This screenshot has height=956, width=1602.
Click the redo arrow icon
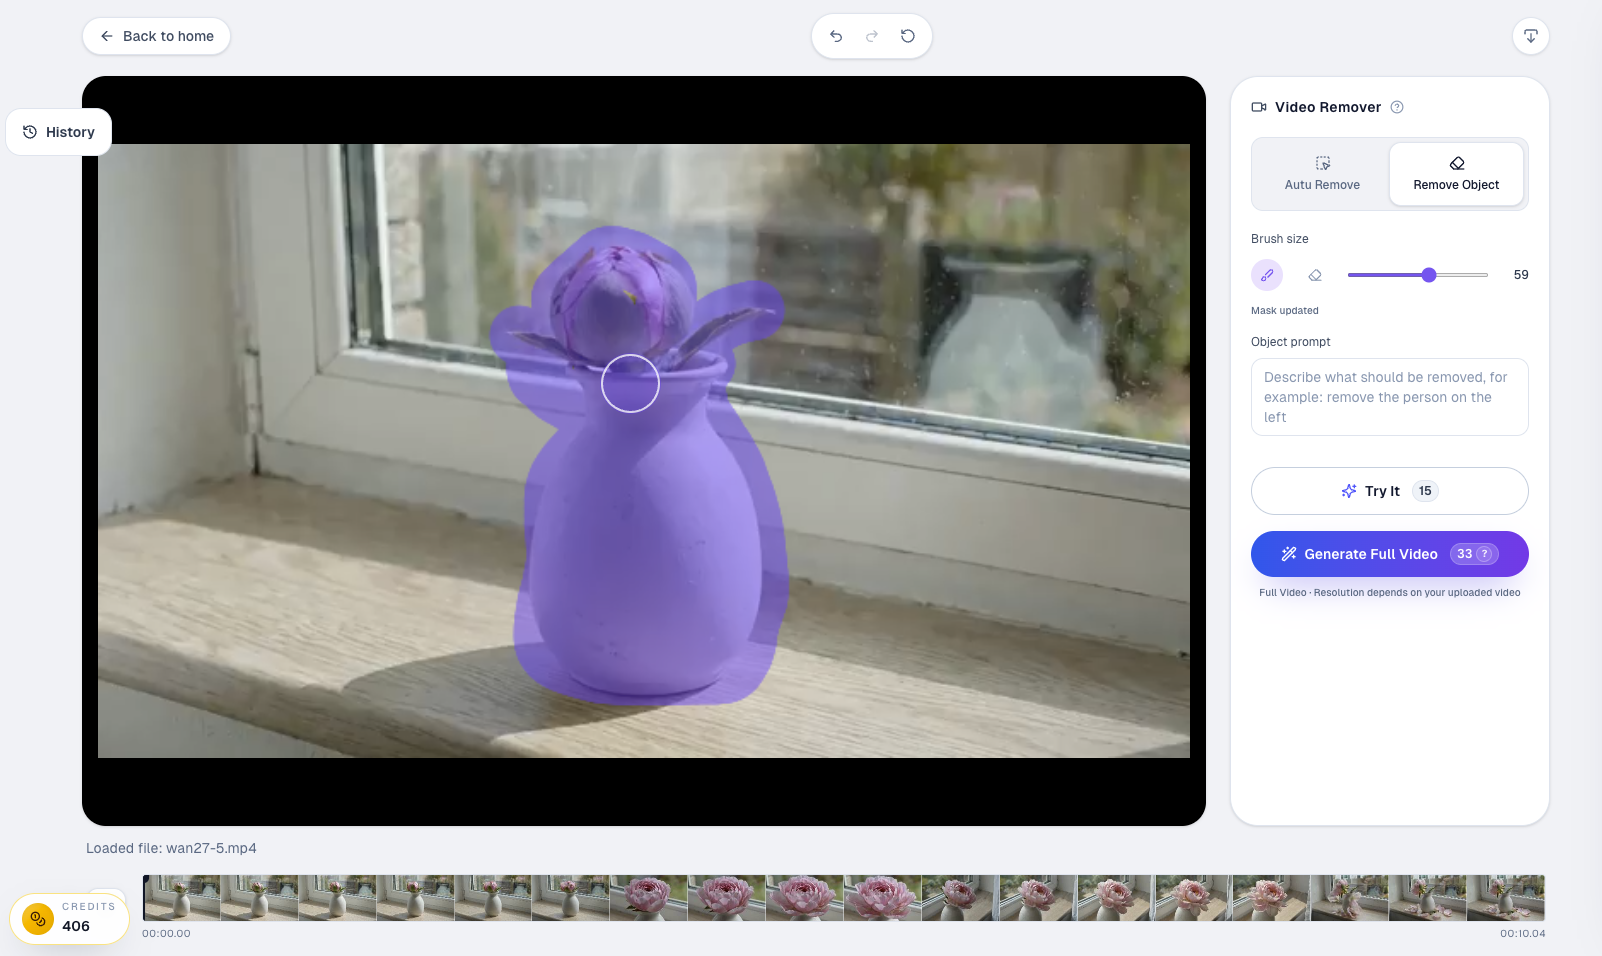(871, 35)
